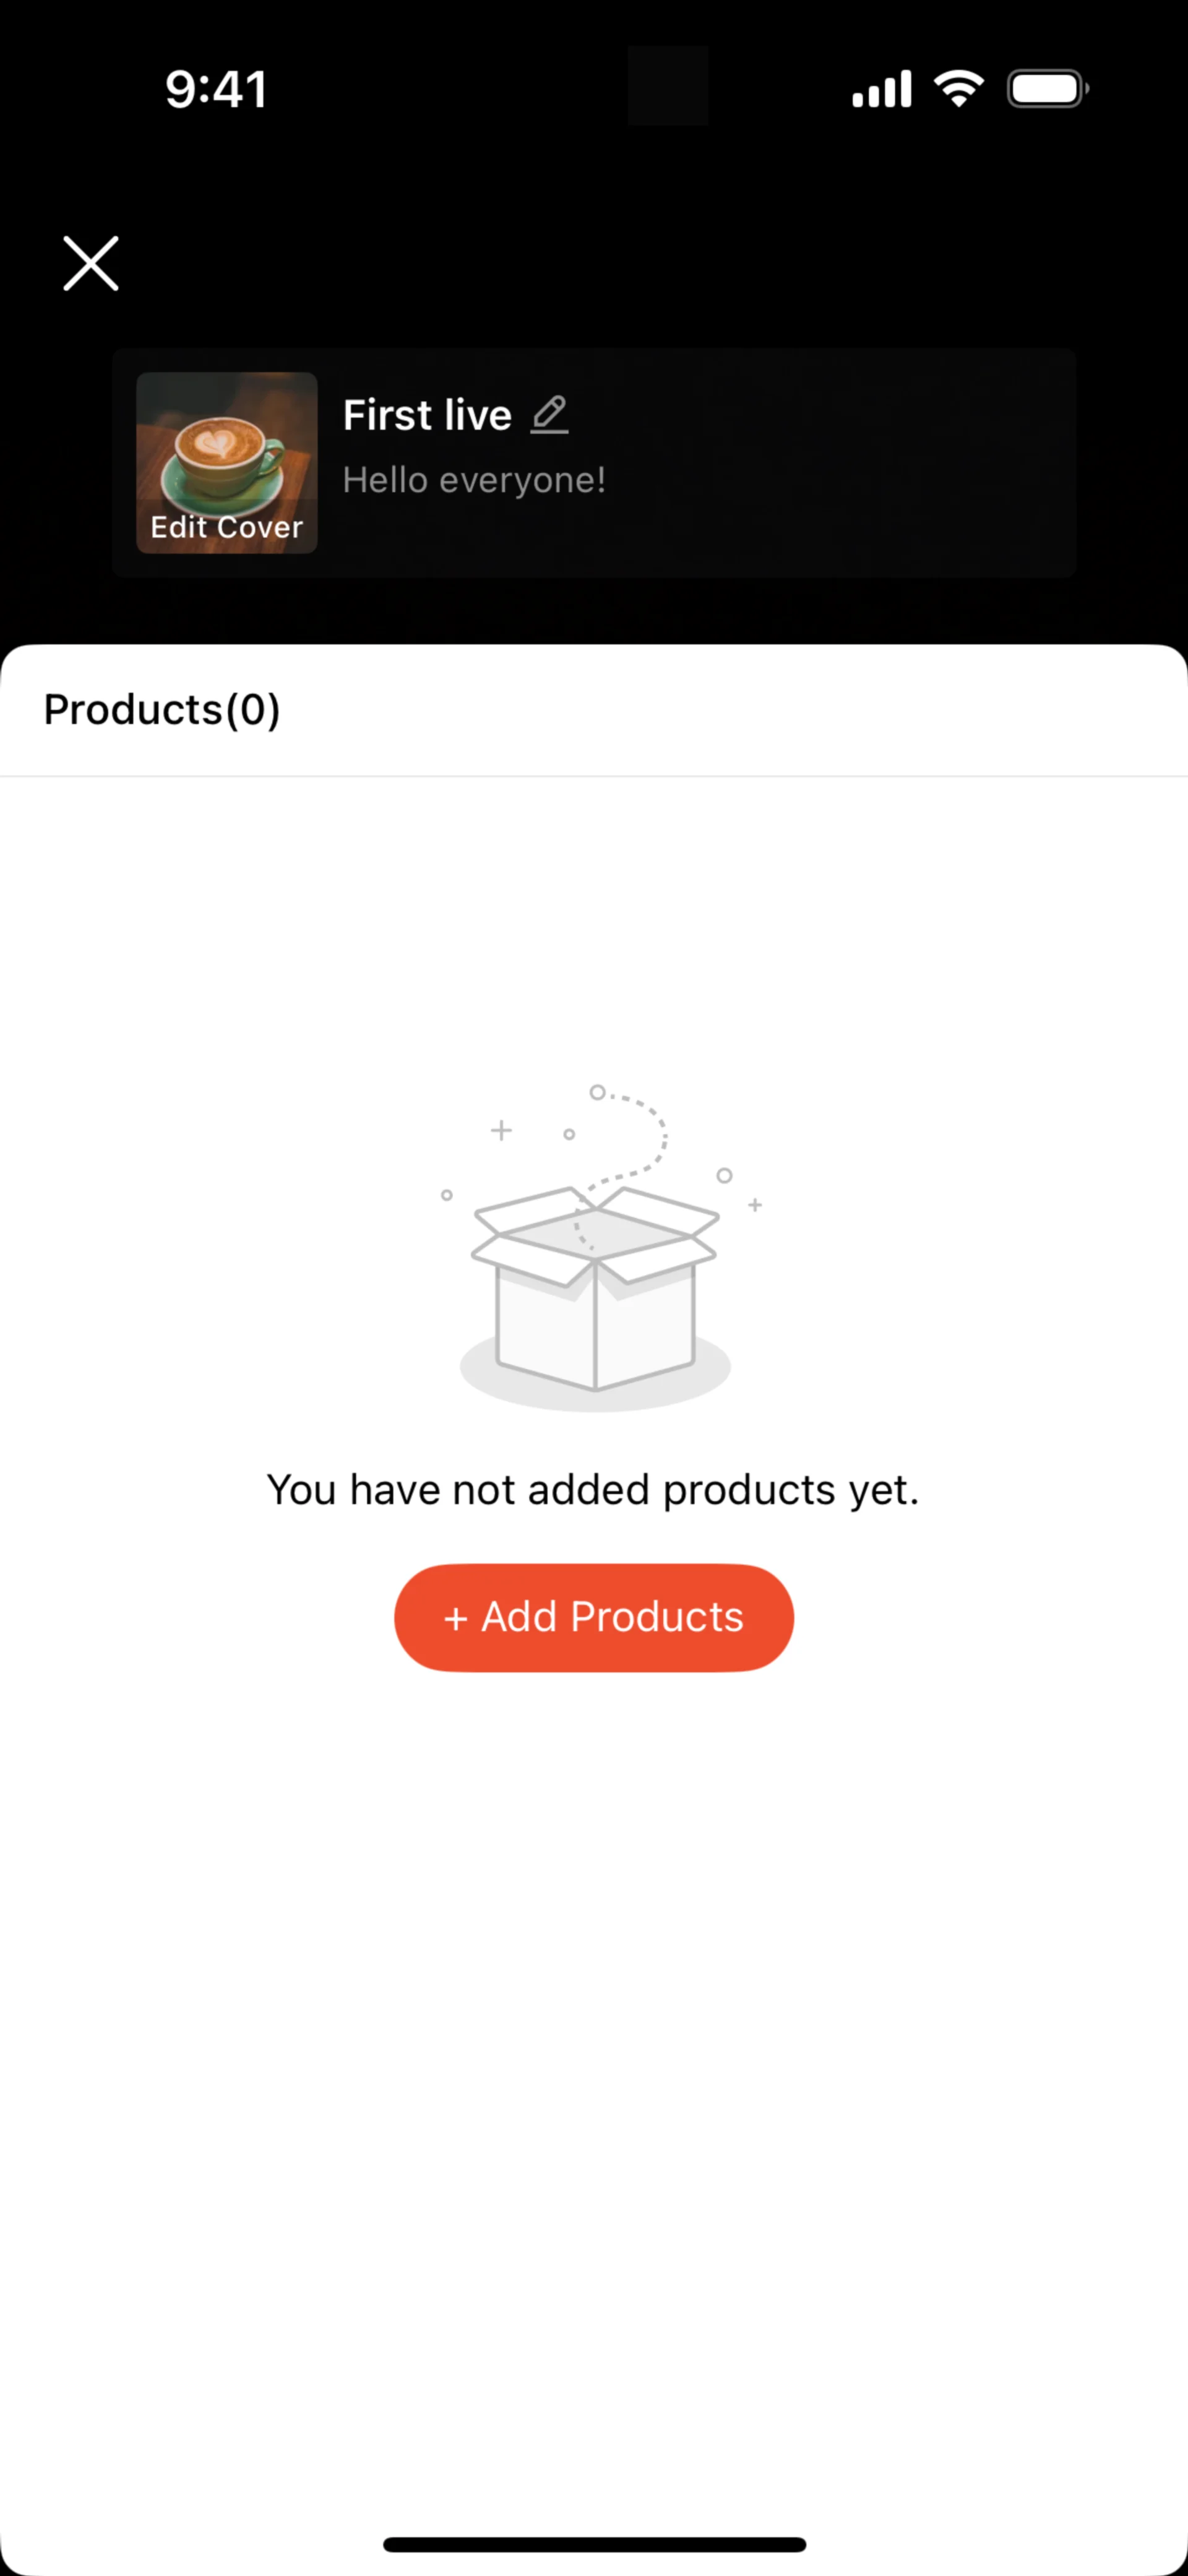1188x2576 pixels.
Task: Tap the Edit Cover label
Action: click(x=226, y=528)
